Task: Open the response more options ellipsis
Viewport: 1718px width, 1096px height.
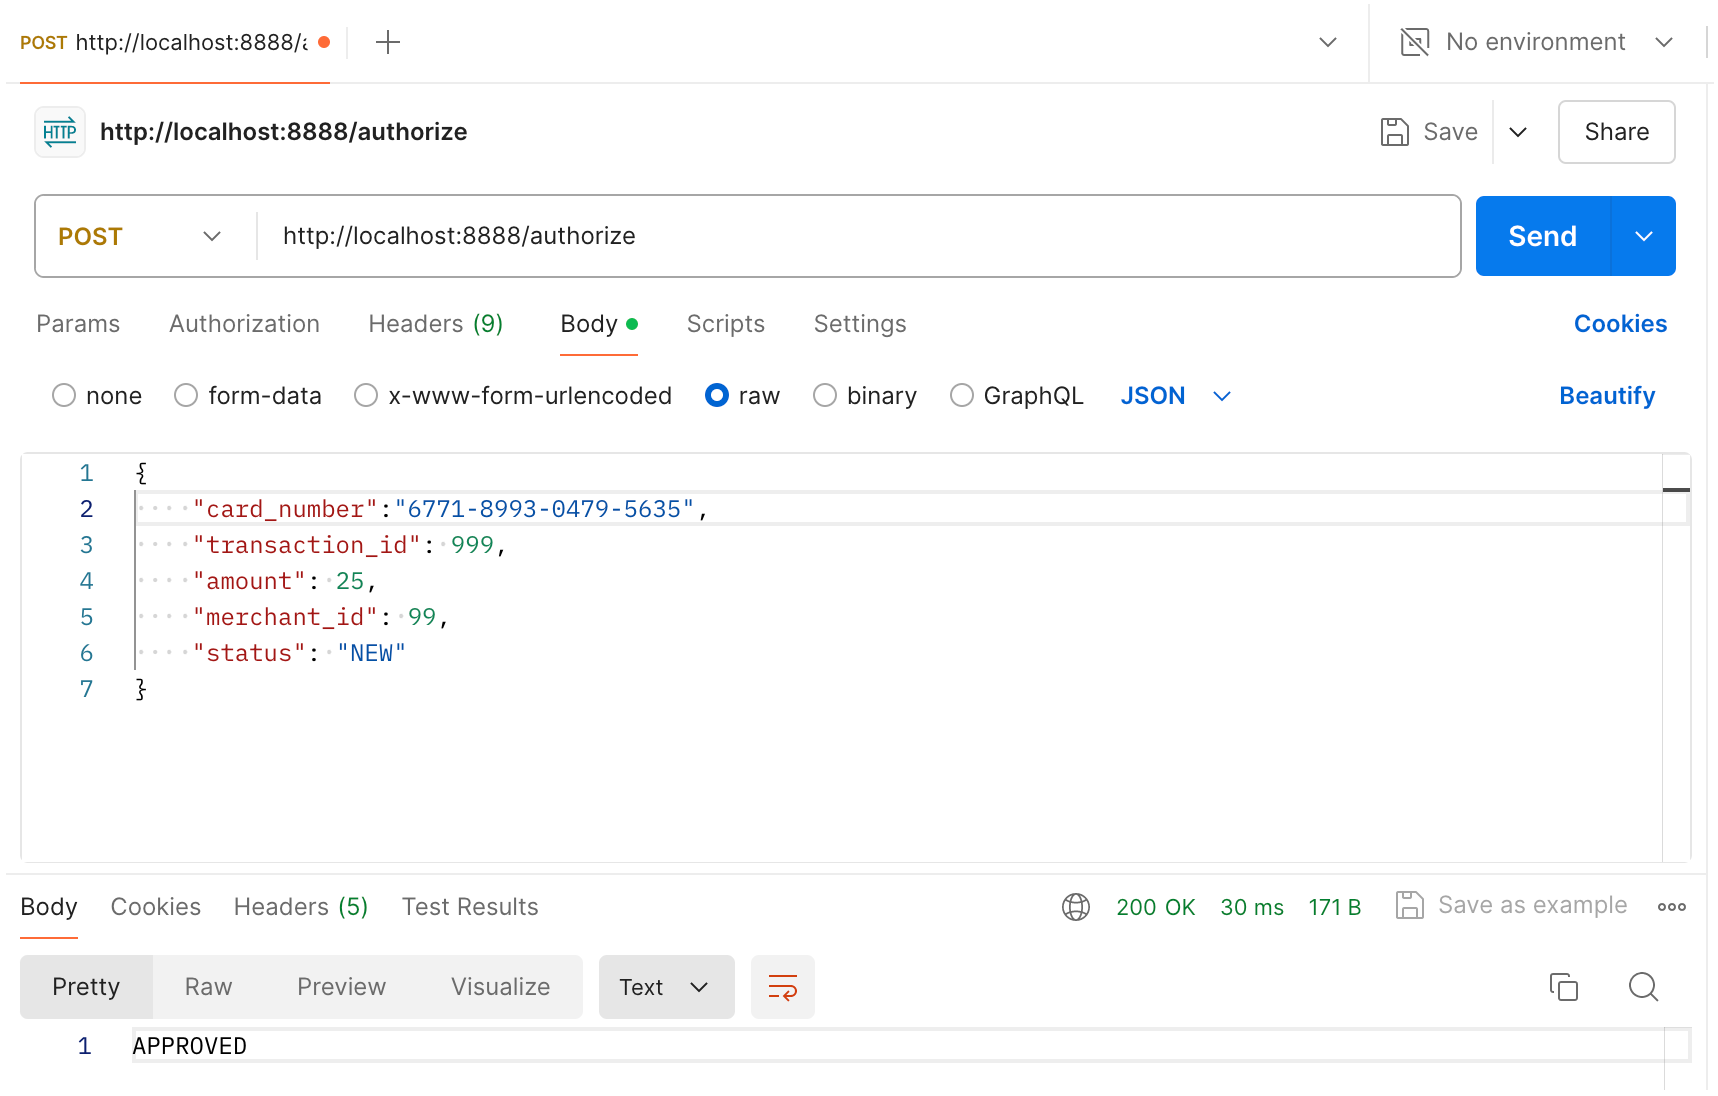Action: click(x=1671, y=907)
